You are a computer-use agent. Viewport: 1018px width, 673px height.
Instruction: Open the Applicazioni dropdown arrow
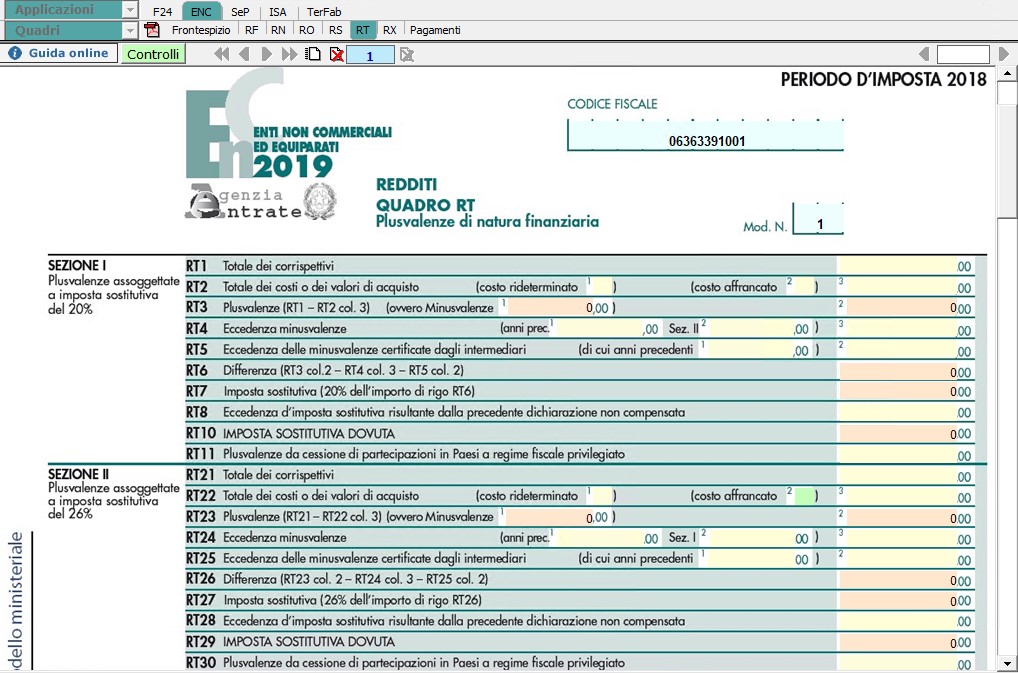click(130, 10)
